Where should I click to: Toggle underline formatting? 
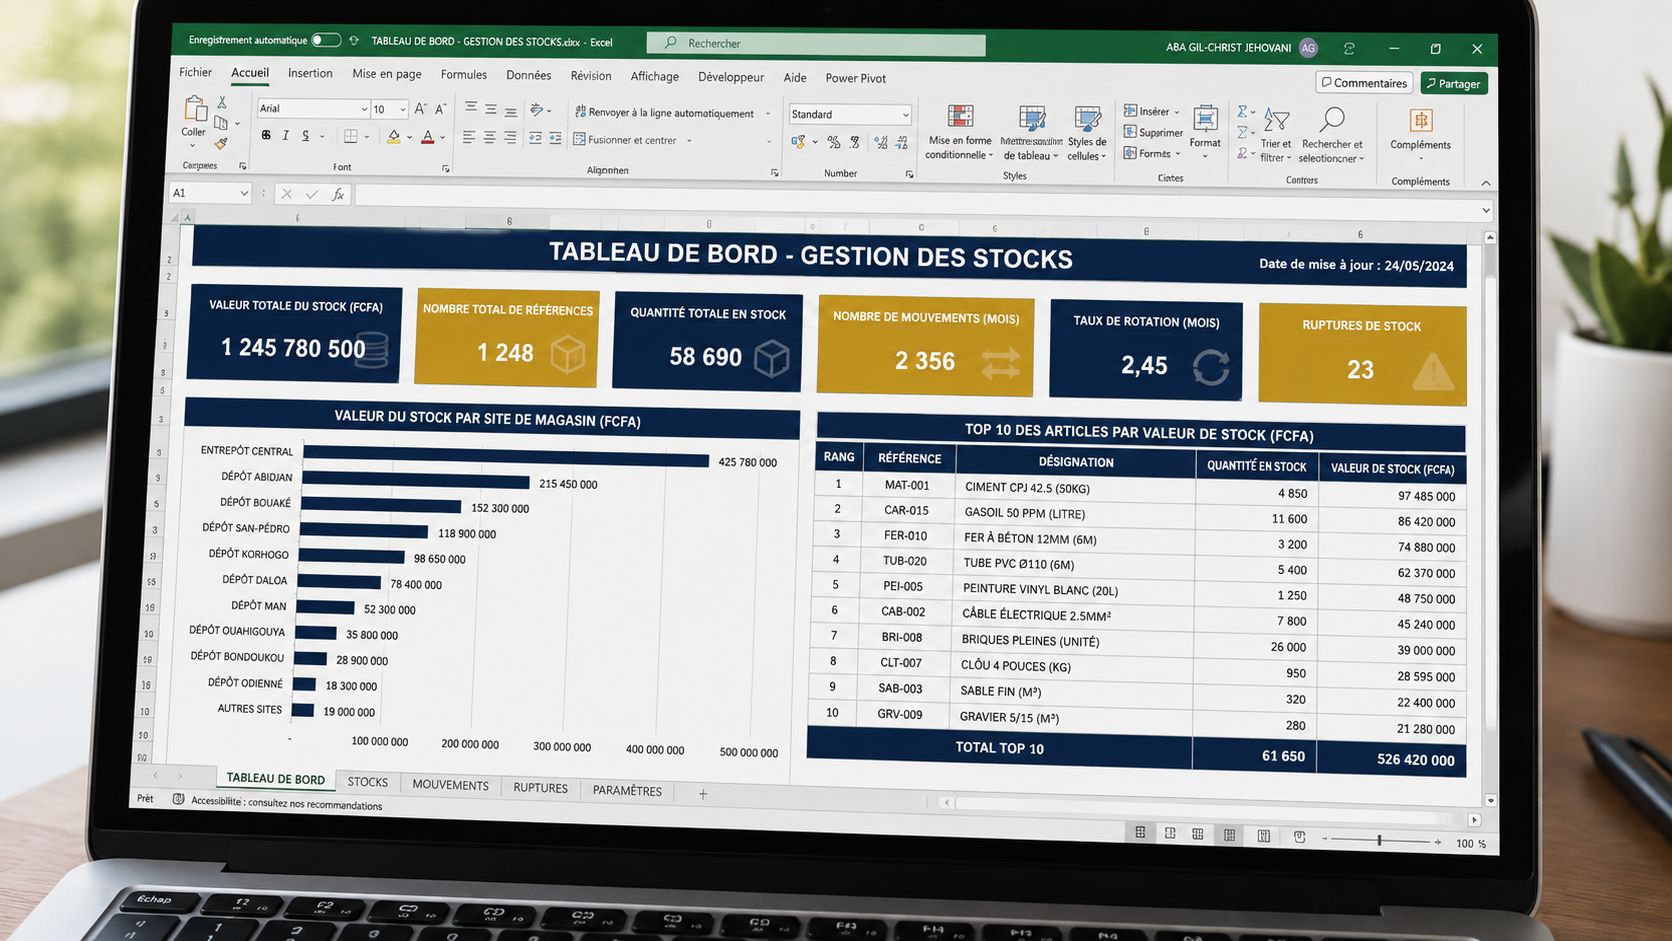point(306,135)
